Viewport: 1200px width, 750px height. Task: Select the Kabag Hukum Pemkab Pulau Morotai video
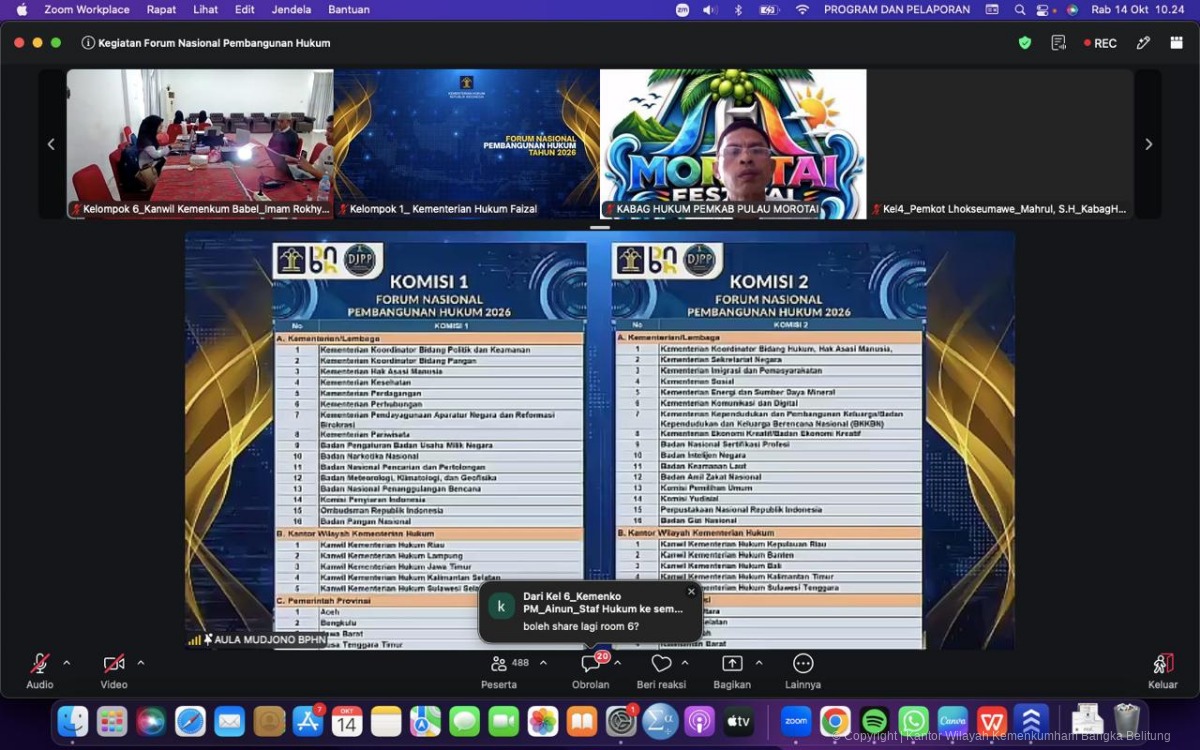pyautogui.click(x=733, y=144)
